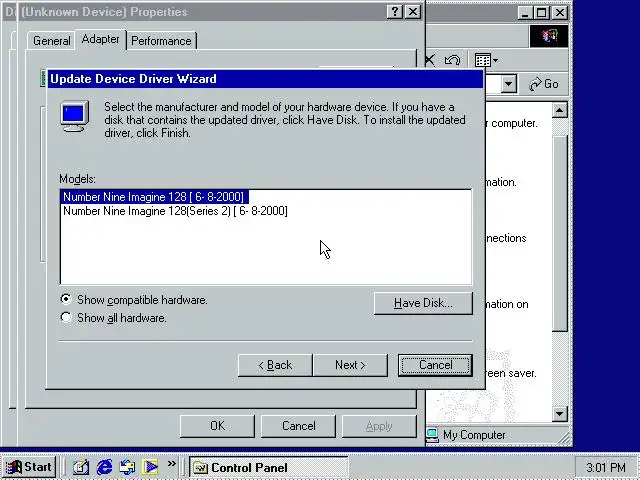Click Control Panel taskbar button
Image resolution: width=640 pixels, height=480 pixels.
269,468
